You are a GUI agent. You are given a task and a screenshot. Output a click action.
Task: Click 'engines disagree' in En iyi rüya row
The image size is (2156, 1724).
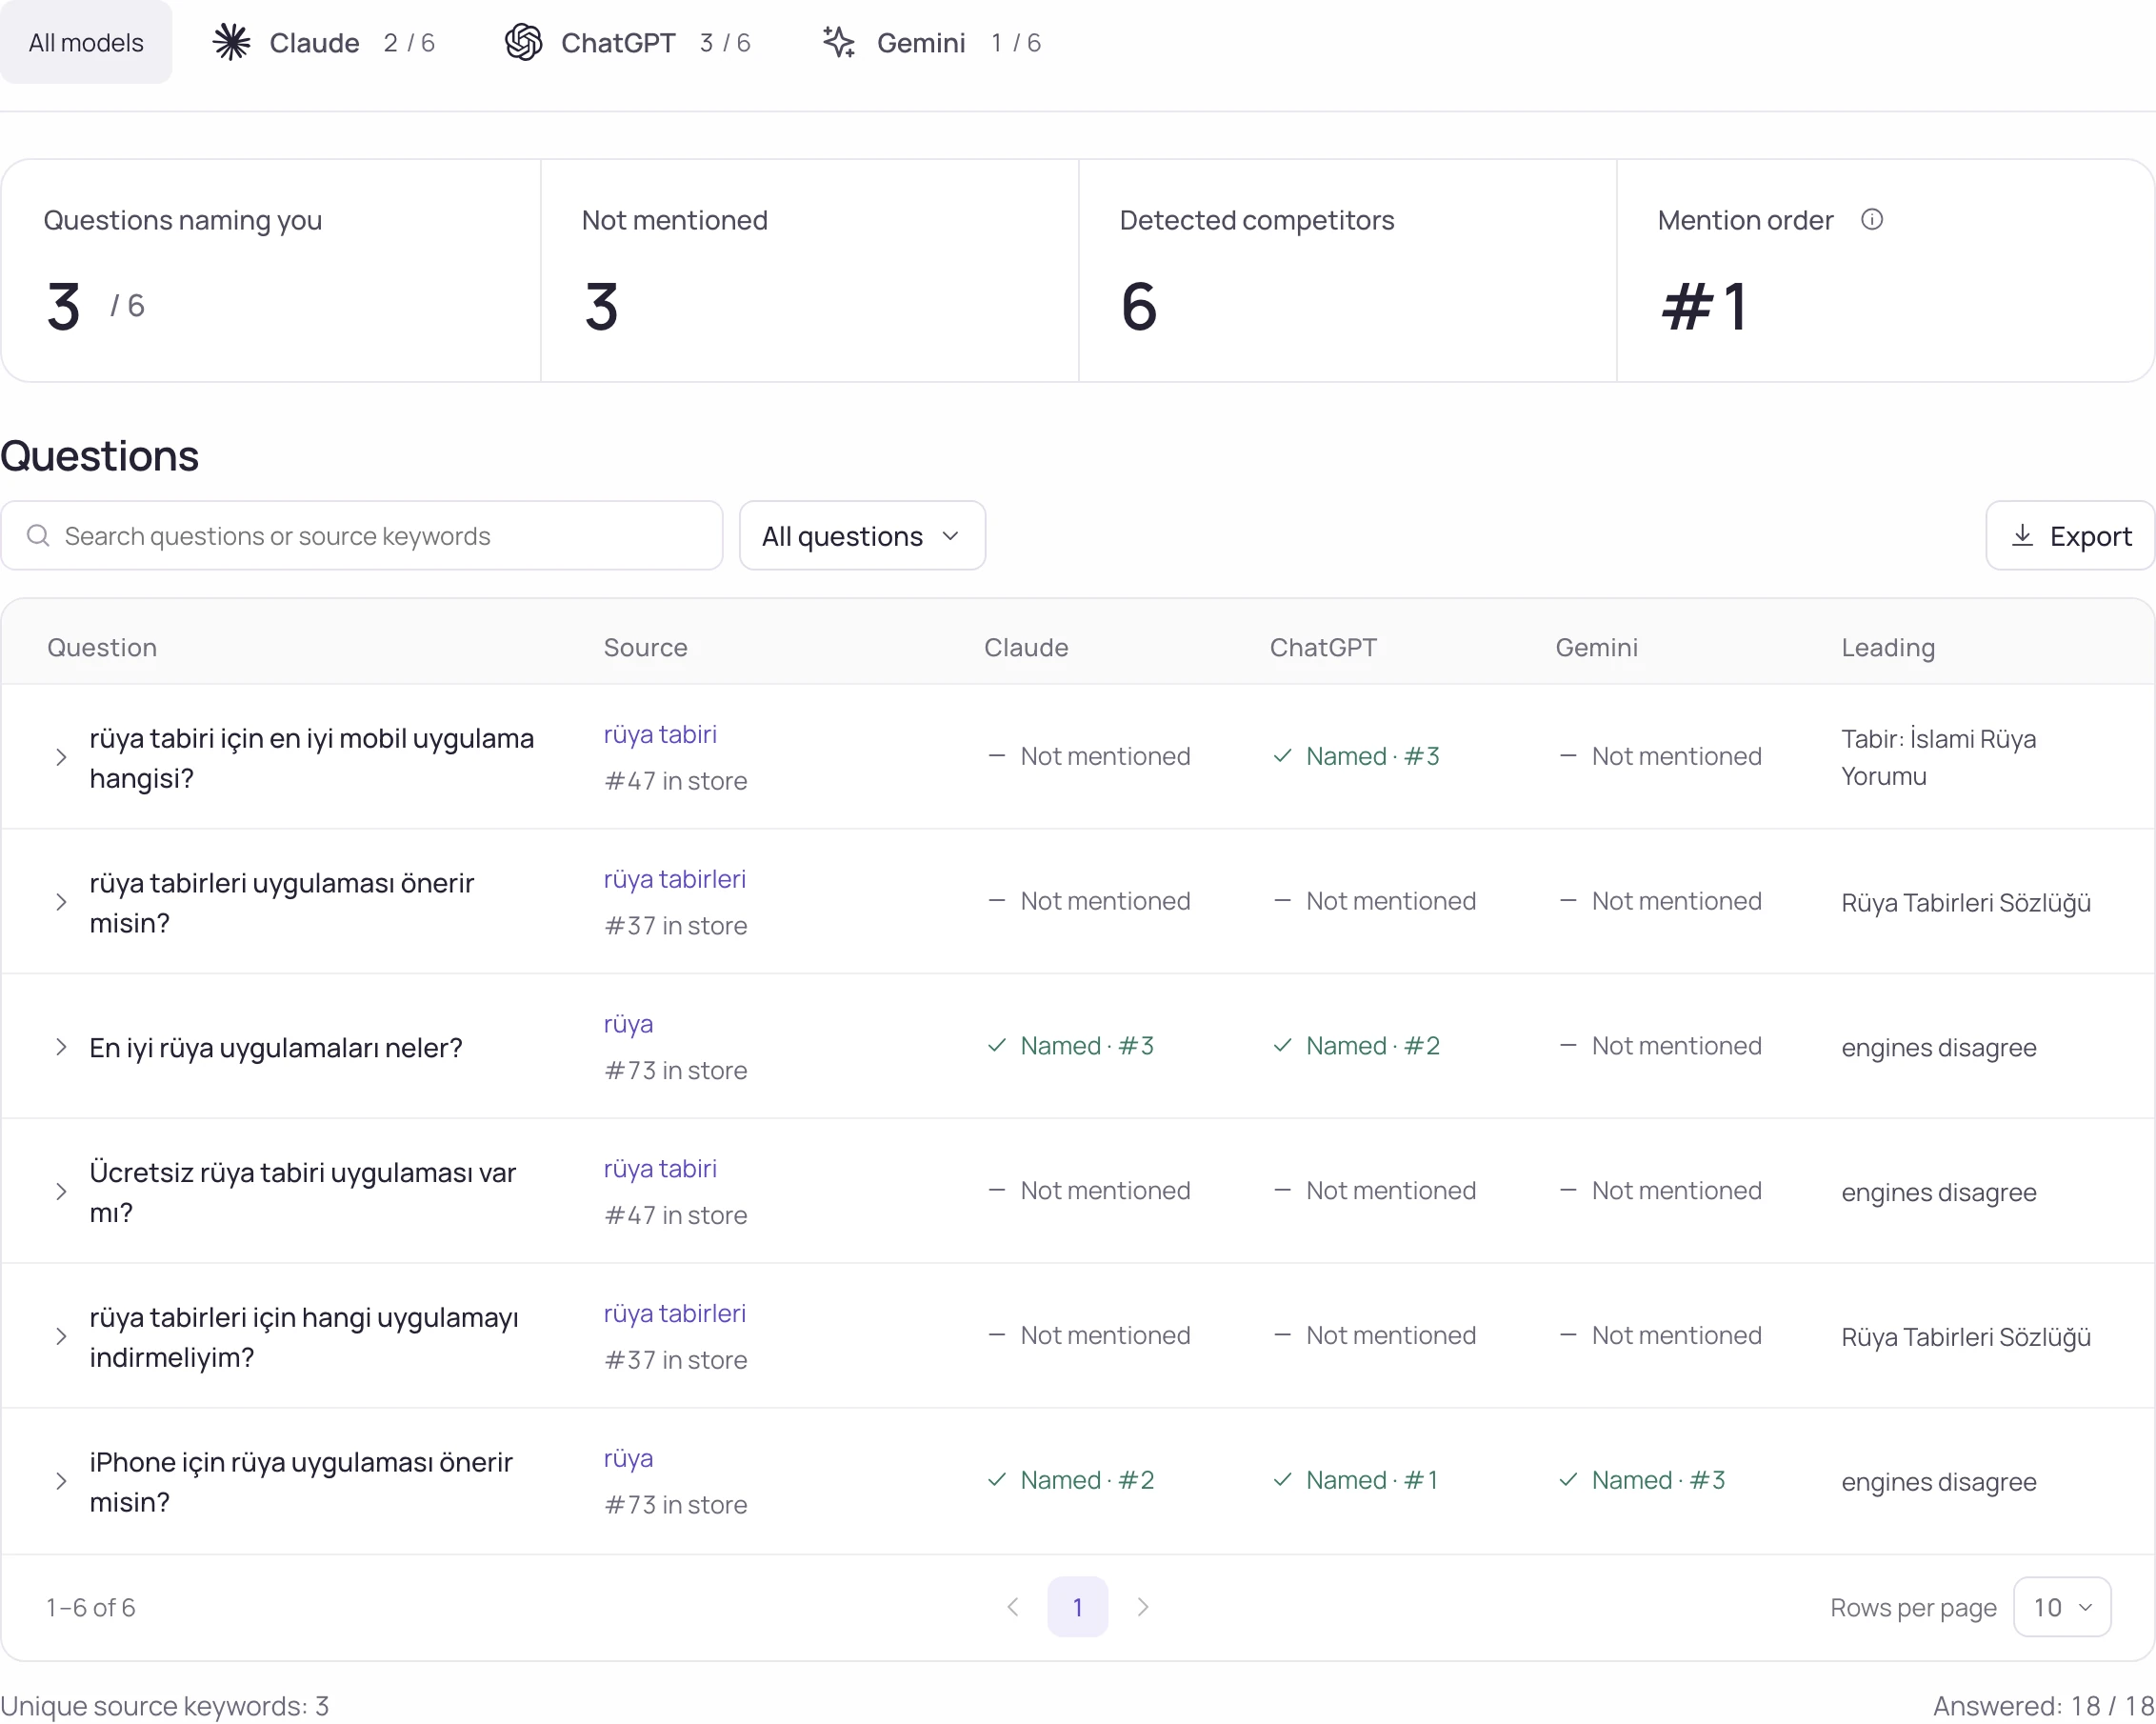pos(1938,1048)
